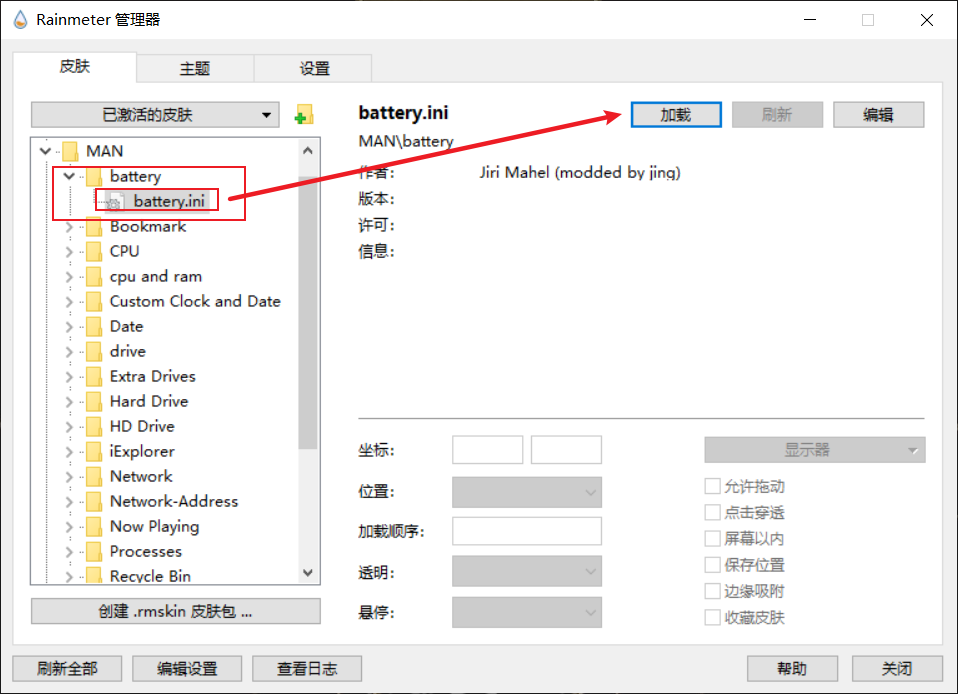958x694 pixels.
Task: Click the tree scrollbar up arrow
Action: (x=308, y=150)
